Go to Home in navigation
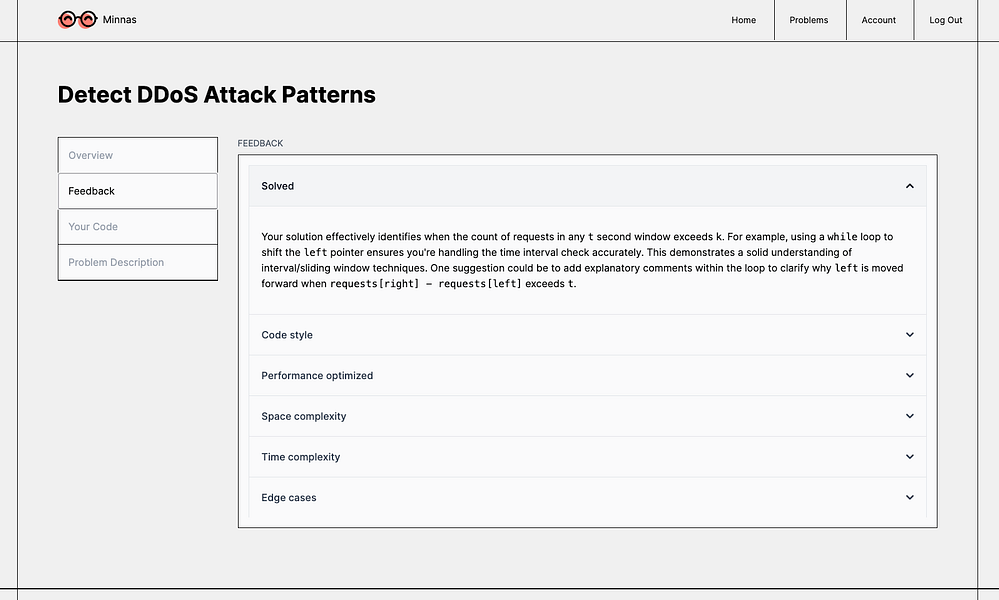This screenshot has width=999, height=600. [x=743, y=20]
